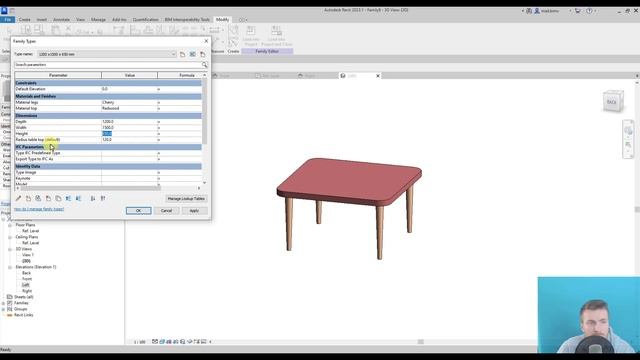The width and height of the screenshot is (640, 360).
Task: Switch to the Insert ribbon tab
Action: click(x=42, y=20)
